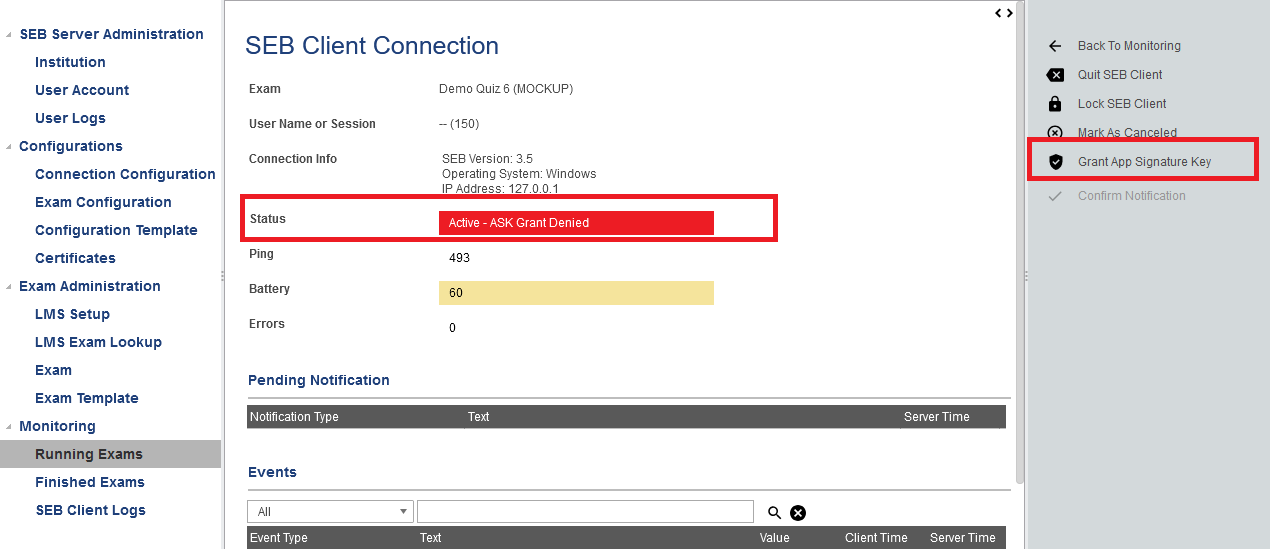Image resolution: width=1270 pixels, height=549 pixels.
Task: Go to Exam Configuration page
Action: pos(103,202)
